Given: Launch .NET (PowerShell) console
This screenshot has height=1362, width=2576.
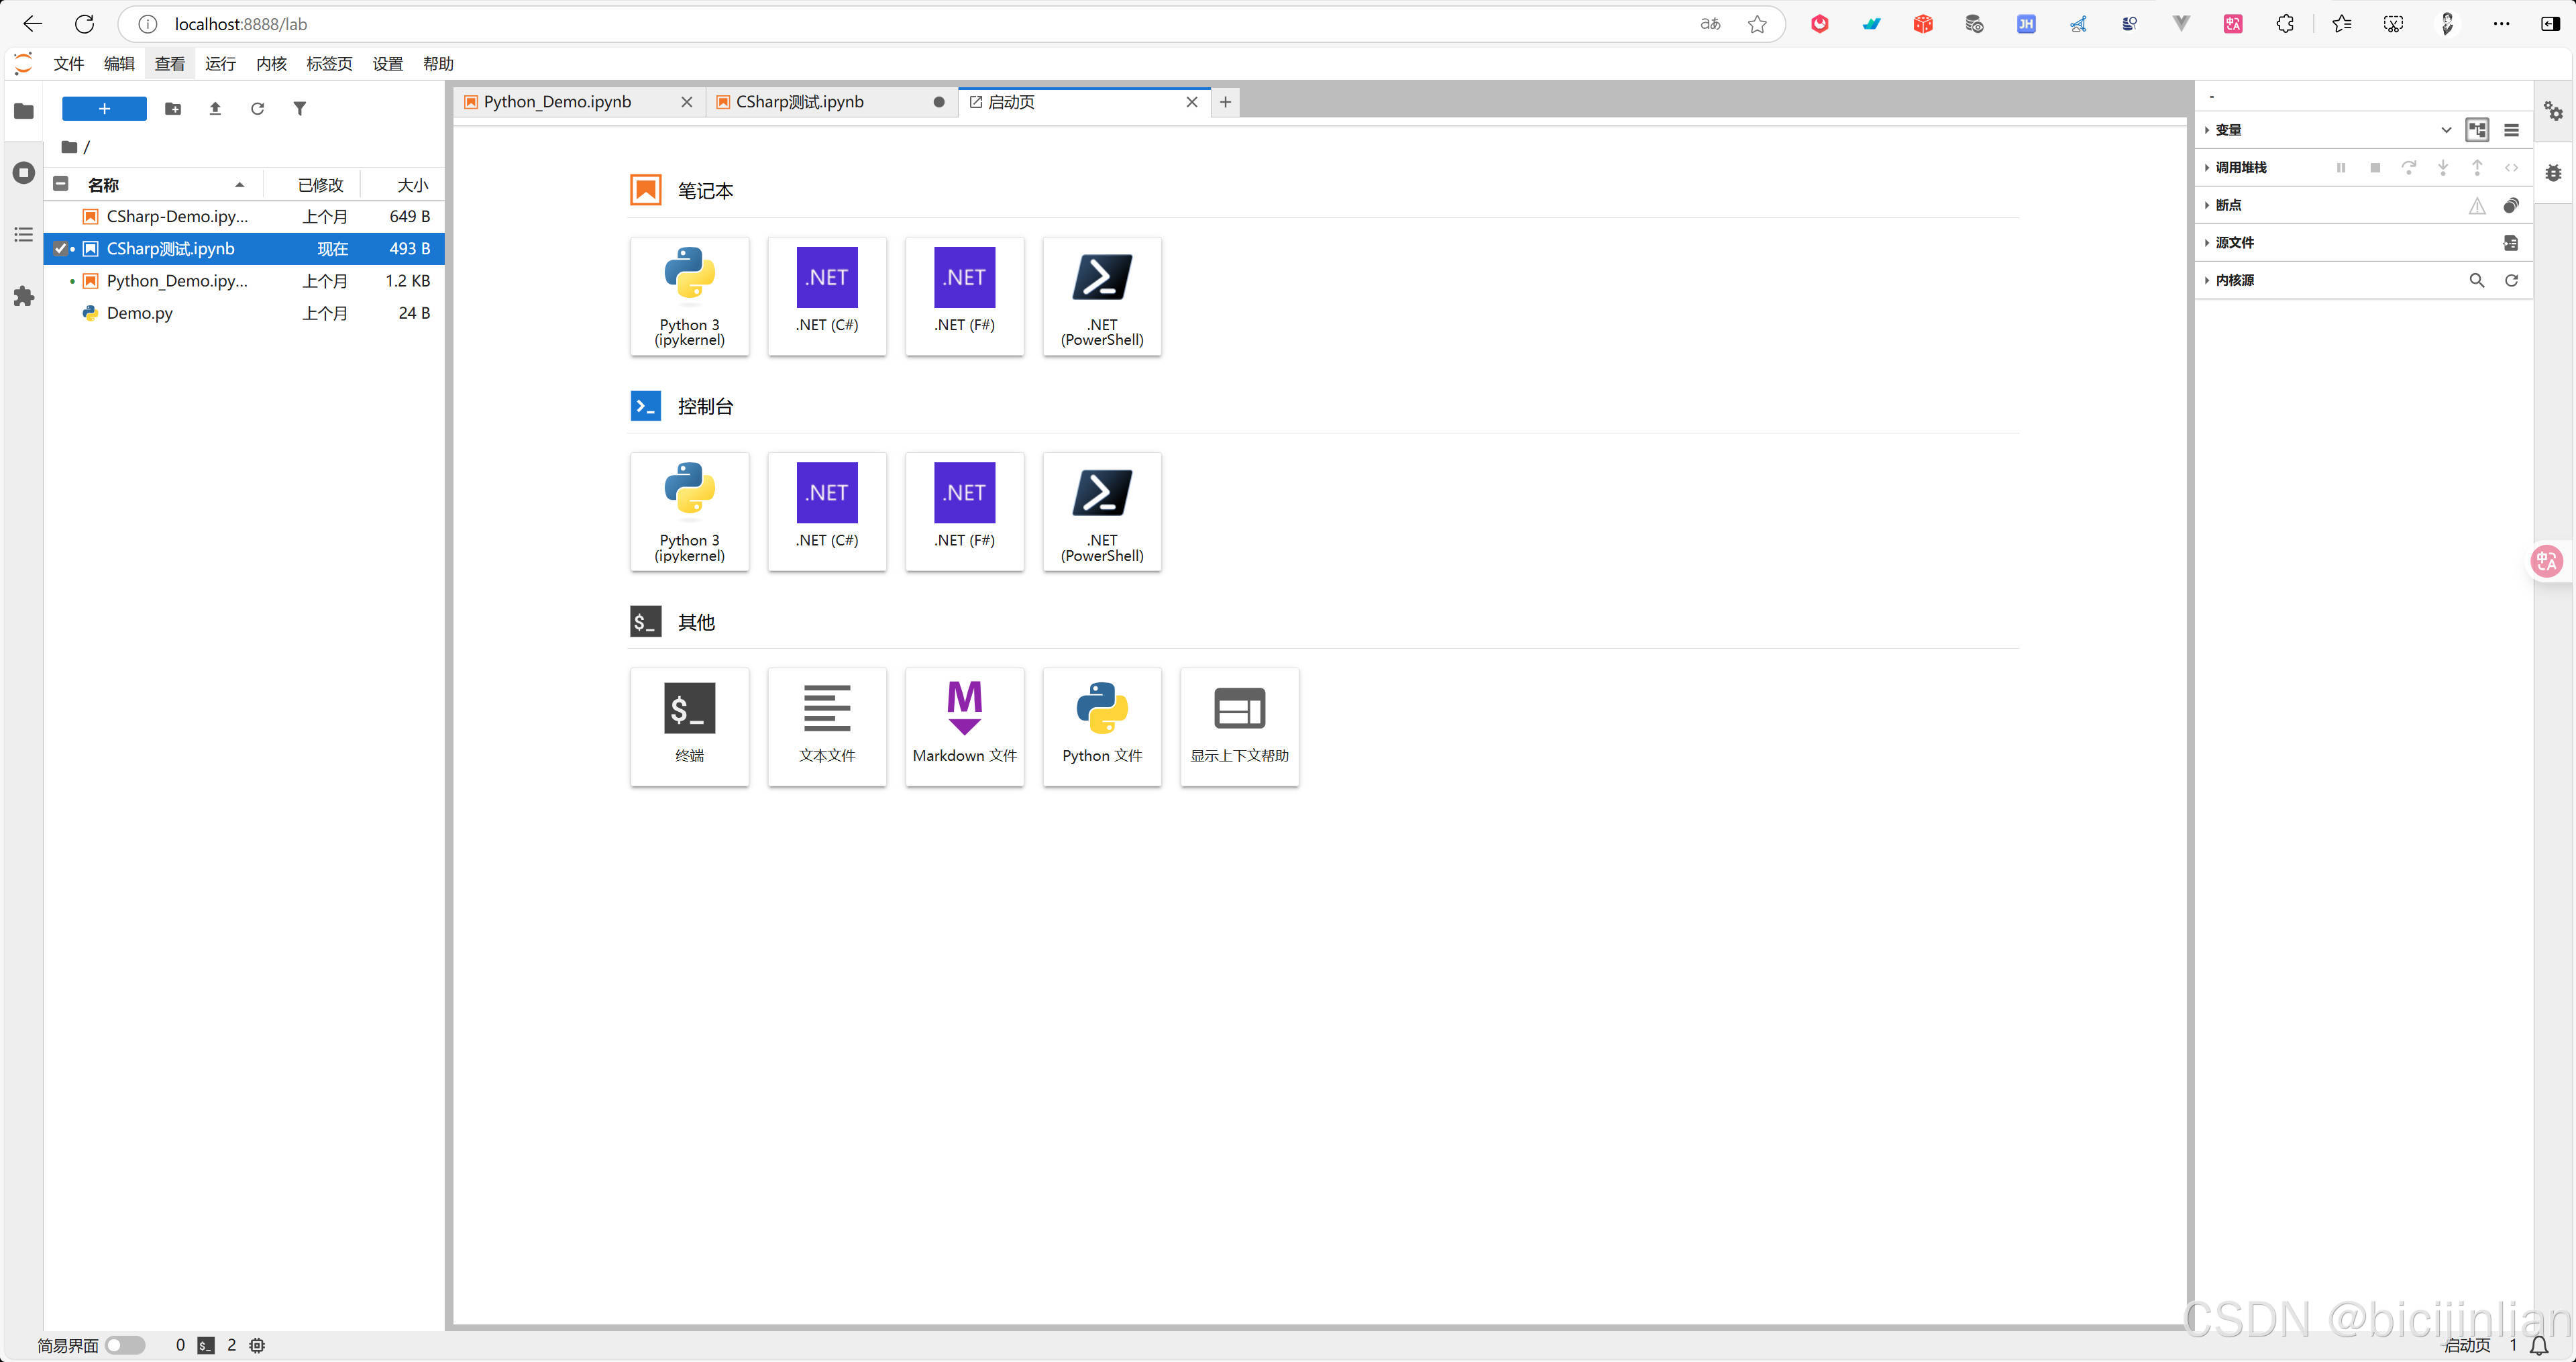Looking at the screenshot, I should point(1101,511).
